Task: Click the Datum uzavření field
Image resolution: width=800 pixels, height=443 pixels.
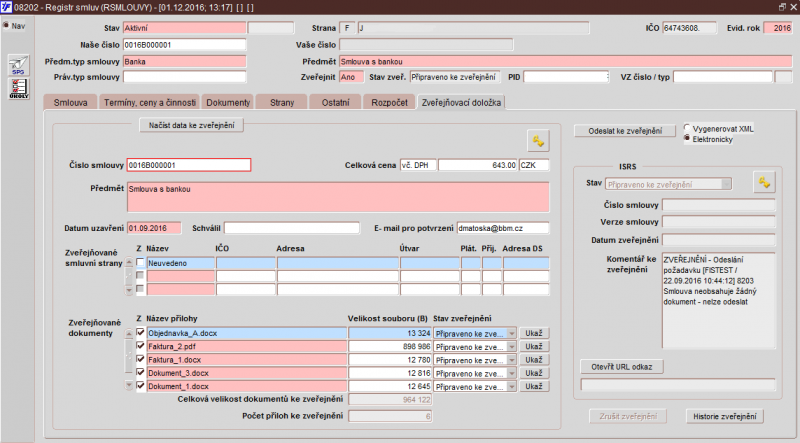Action: pos(154,228)
